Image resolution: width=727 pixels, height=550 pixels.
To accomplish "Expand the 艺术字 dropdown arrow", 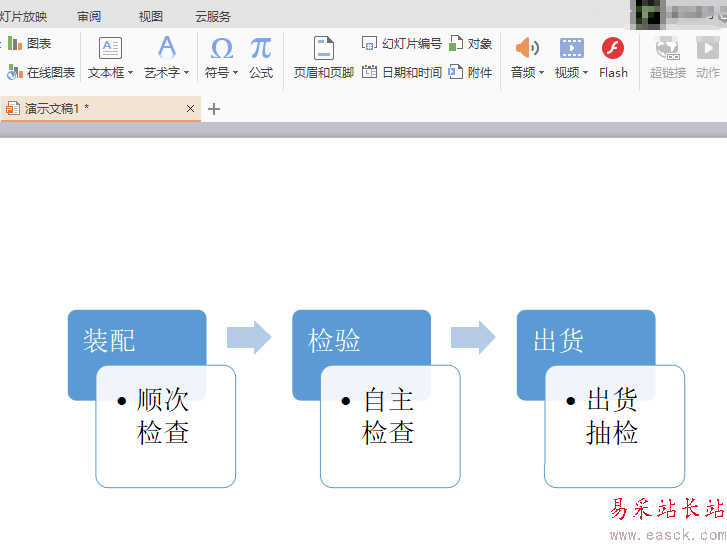I will click(x=186, y=73).
